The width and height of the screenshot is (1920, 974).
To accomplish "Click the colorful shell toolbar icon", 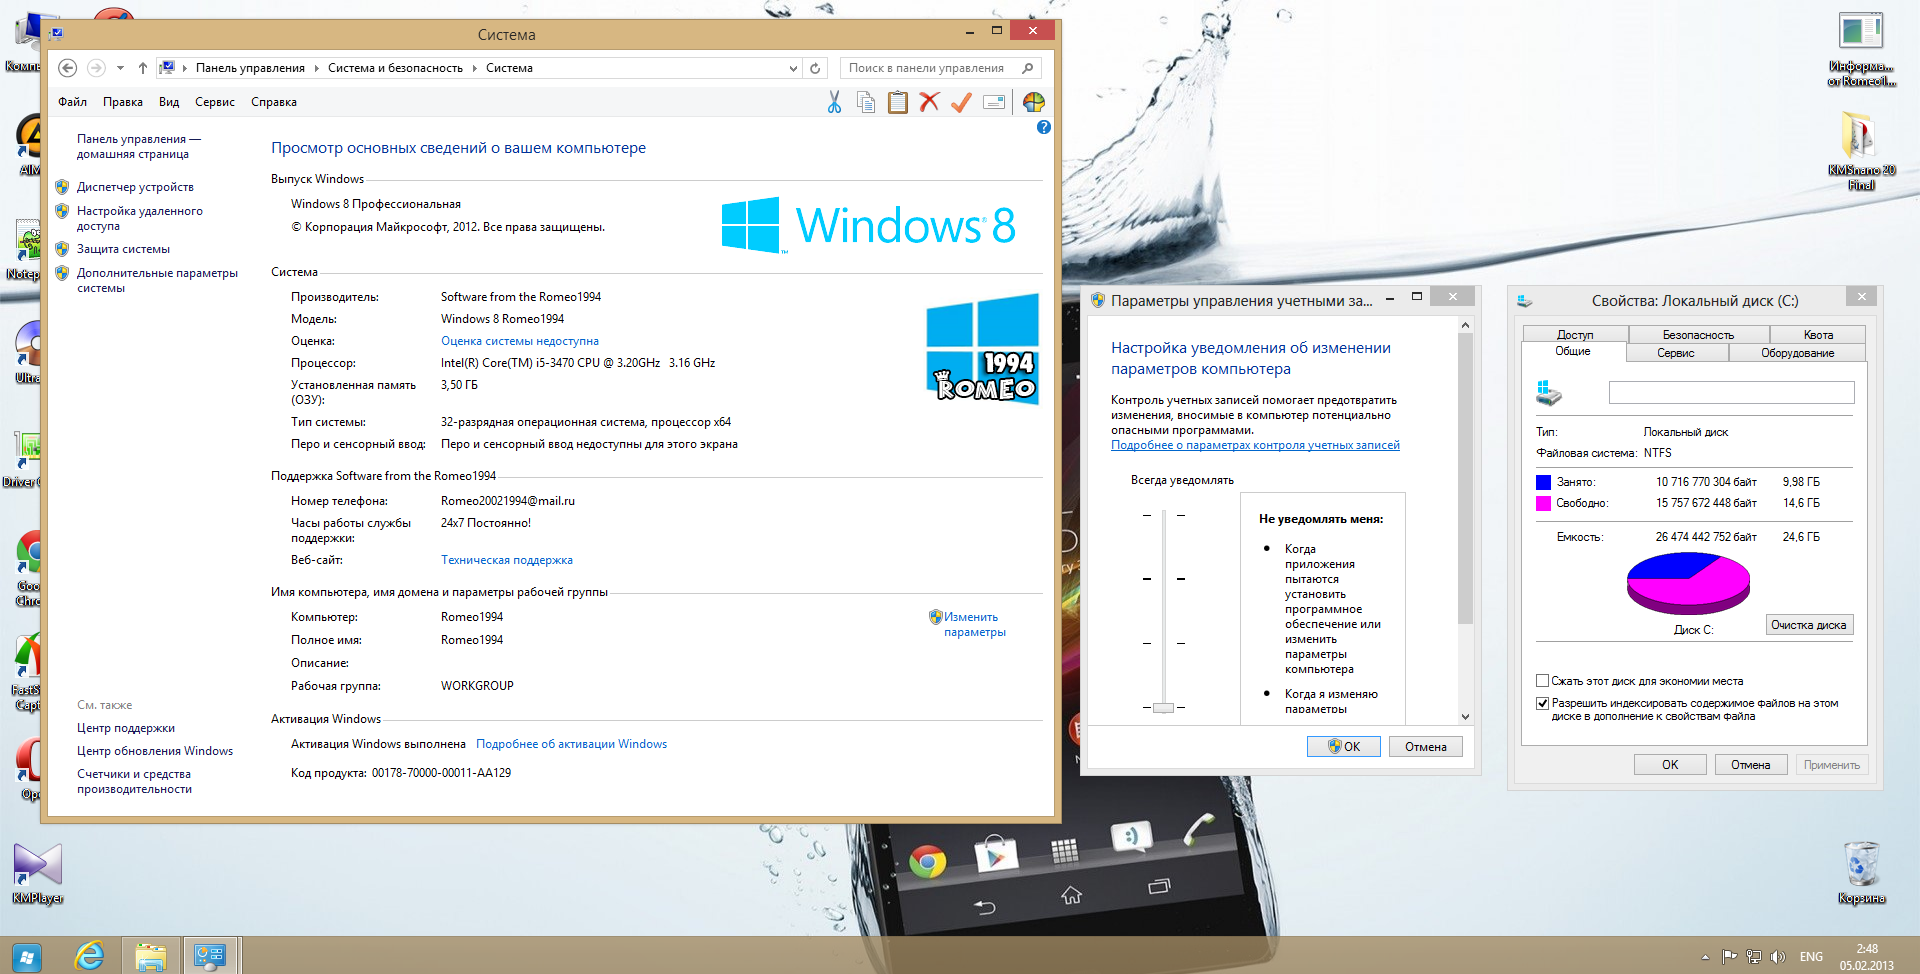I will click(1033, 102).
